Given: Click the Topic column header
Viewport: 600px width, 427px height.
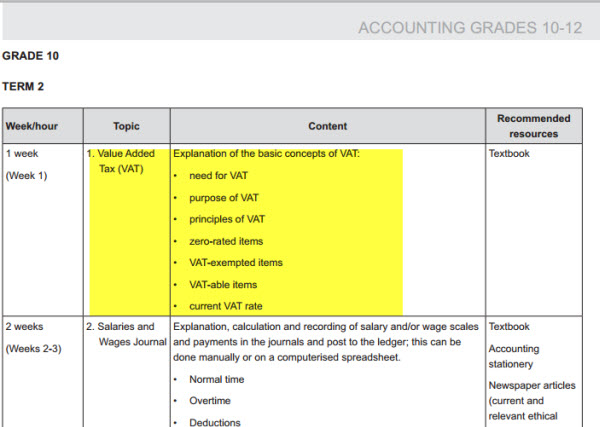Looking at the screenshot, I should (x=126, y=126).
